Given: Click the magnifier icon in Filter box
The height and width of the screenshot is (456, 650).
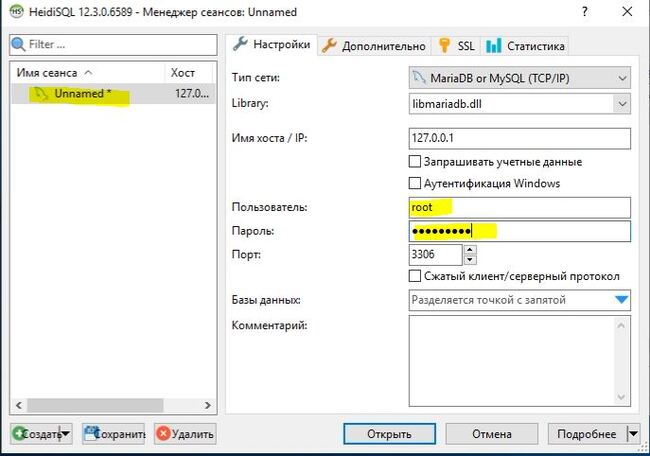Looking at the screenshot, I should [18, 44].
